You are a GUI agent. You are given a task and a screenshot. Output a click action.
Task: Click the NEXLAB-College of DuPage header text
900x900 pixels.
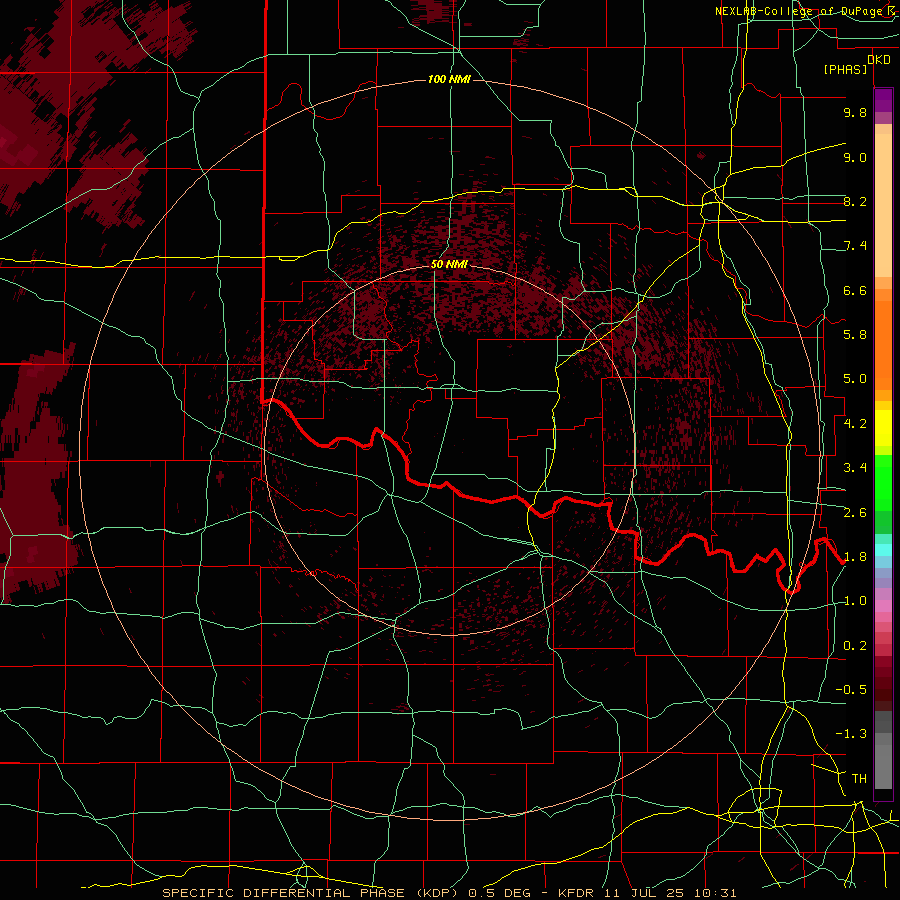tap(799, 11)
